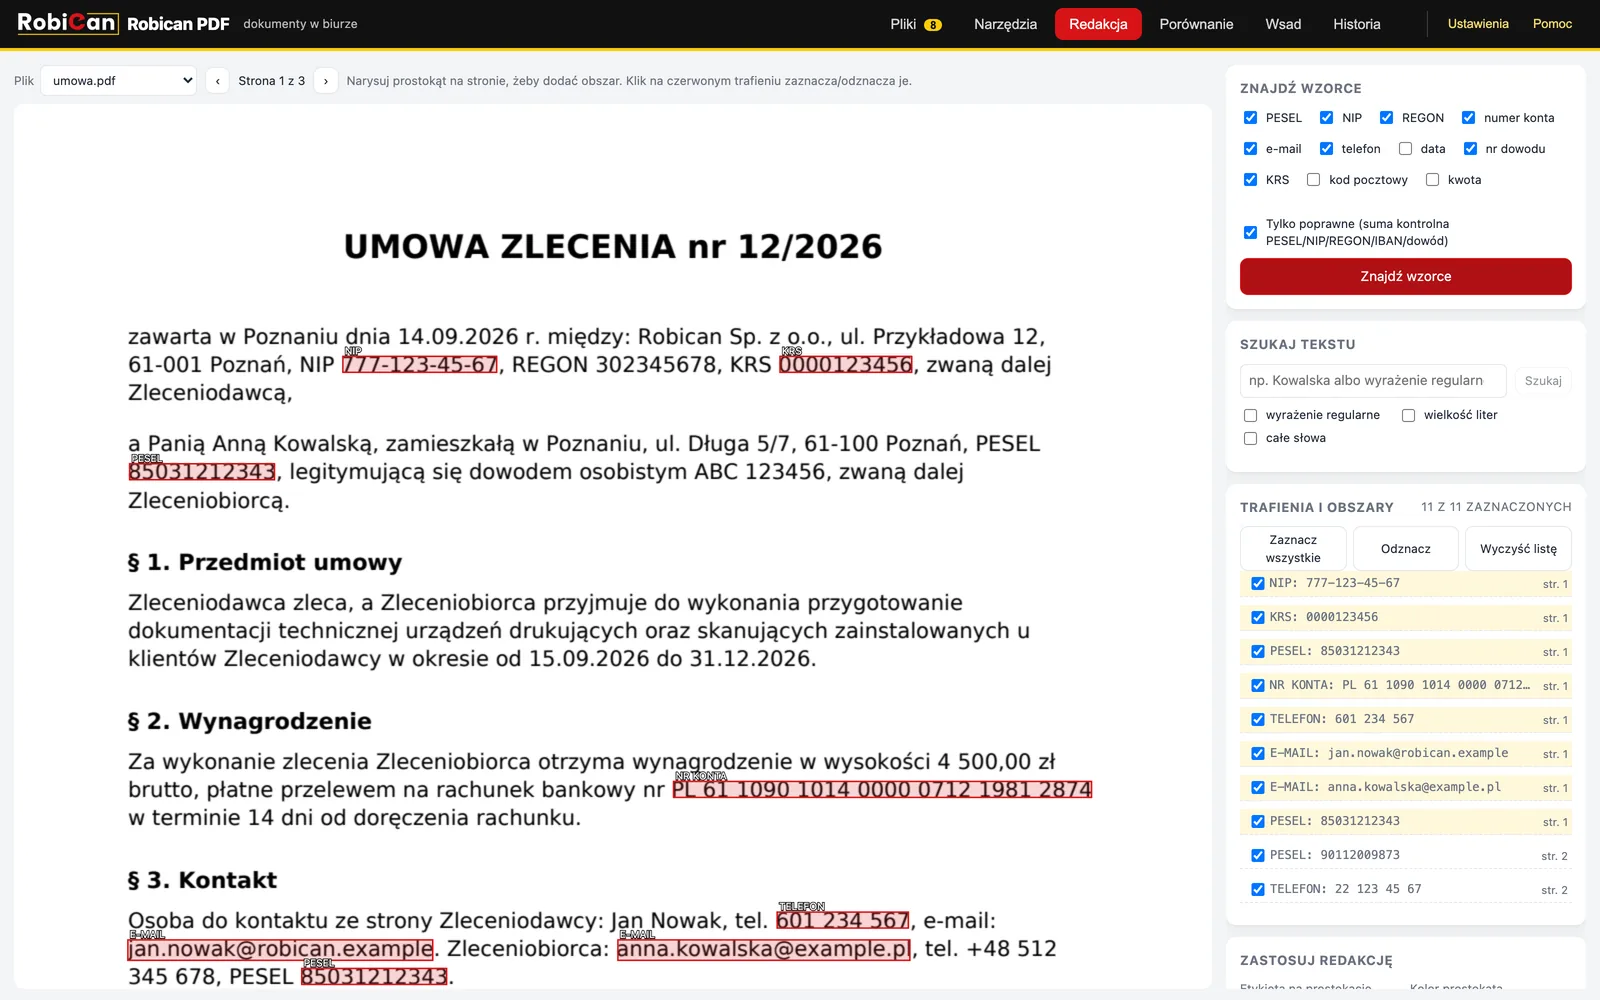
Task: Click the Znajdź wzorce button
Action: tap(1405, 276)
